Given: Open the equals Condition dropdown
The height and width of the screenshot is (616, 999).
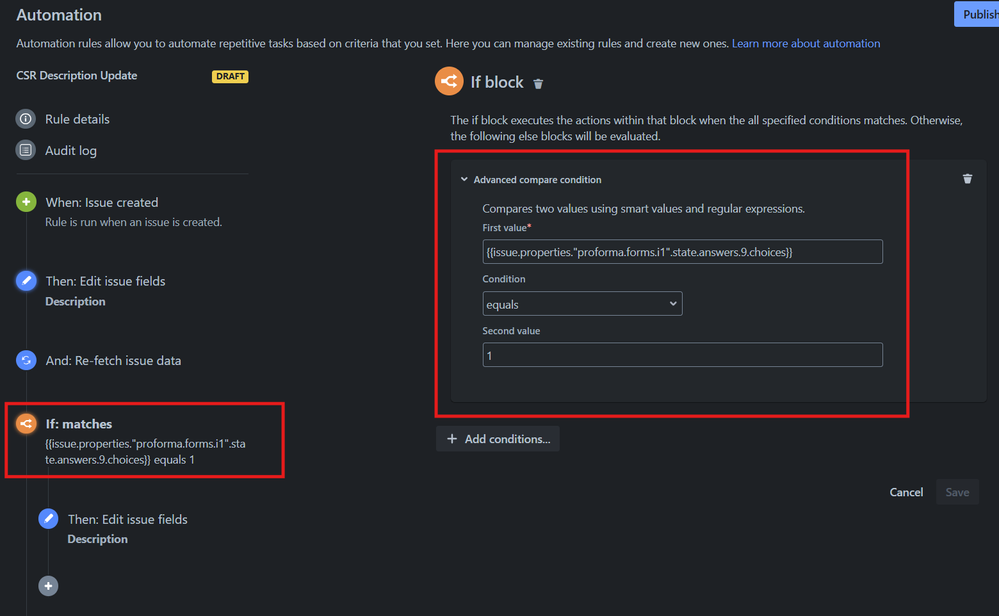Looking at the screenshot, I should [x=582, y=304].
